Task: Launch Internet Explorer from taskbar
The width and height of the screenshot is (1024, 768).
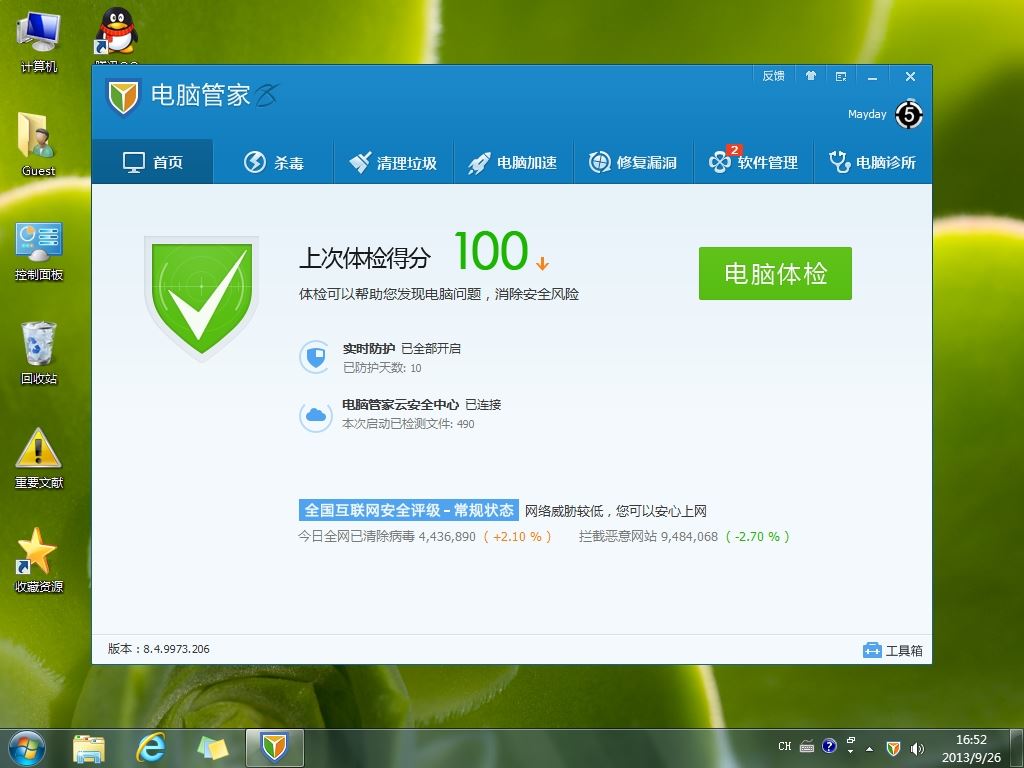Action: pos(150,748)
